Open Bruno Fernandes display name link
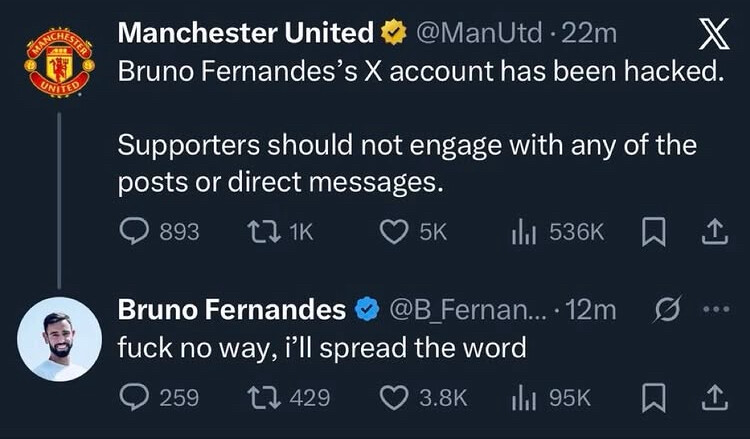Screen dimensions: 750x439 [232, 310]
